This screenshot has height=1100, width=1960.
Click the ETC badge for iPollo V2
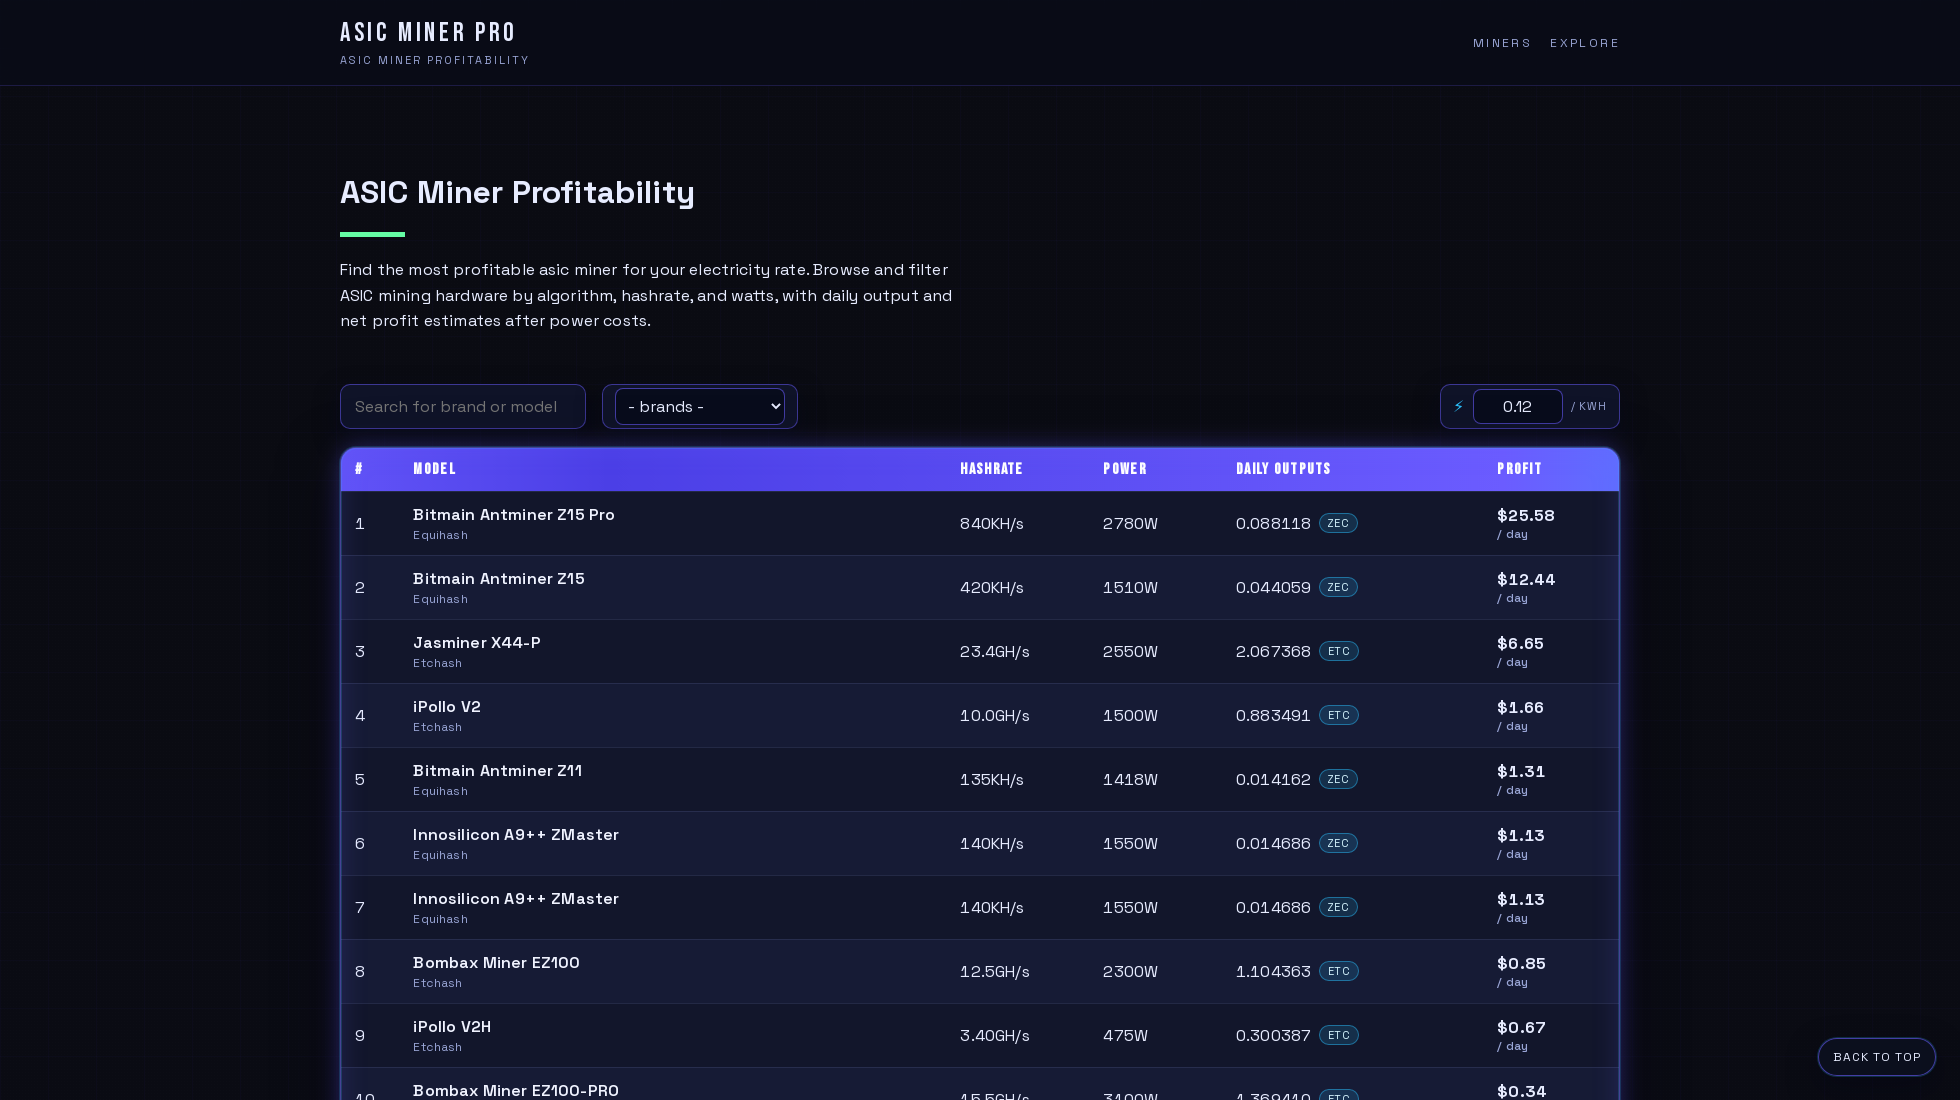1339,715
